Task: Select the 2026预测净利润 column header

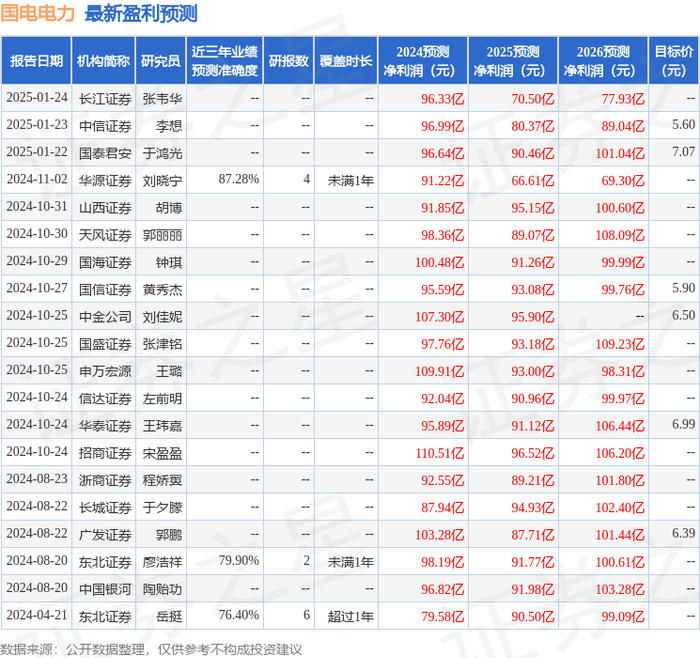Action: tap(603, 61)
